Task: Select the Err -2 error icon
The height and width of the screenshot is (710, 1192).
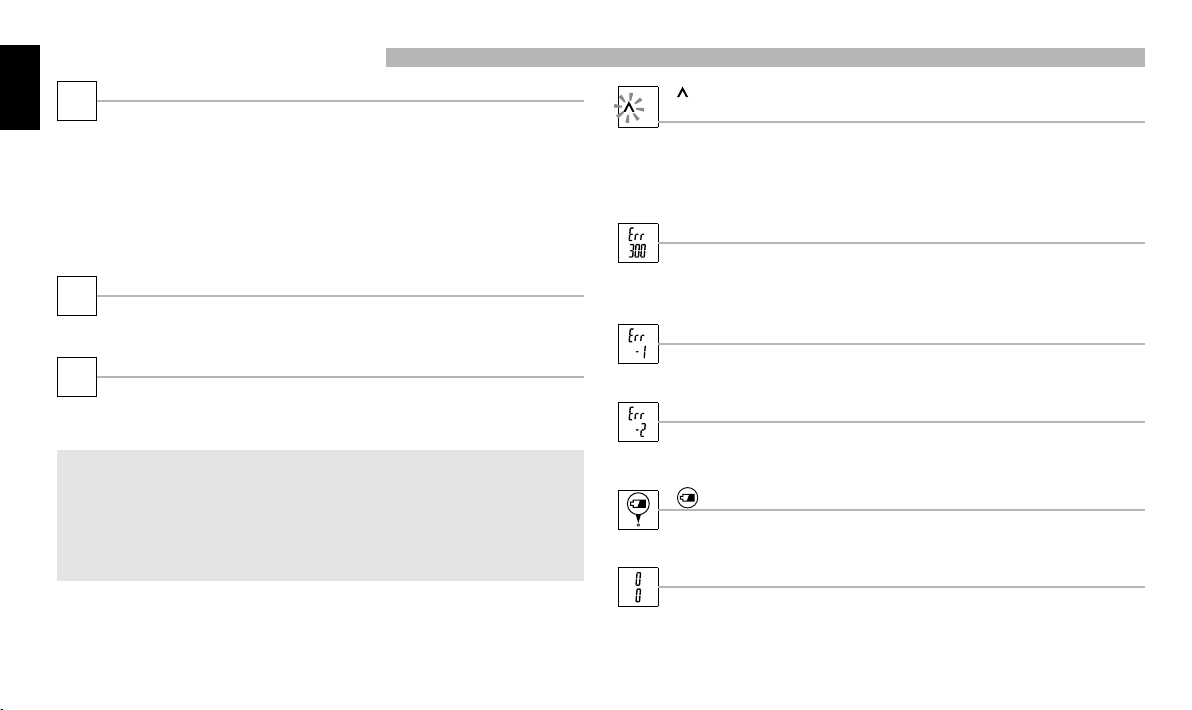Action: (x=638, y=422)
